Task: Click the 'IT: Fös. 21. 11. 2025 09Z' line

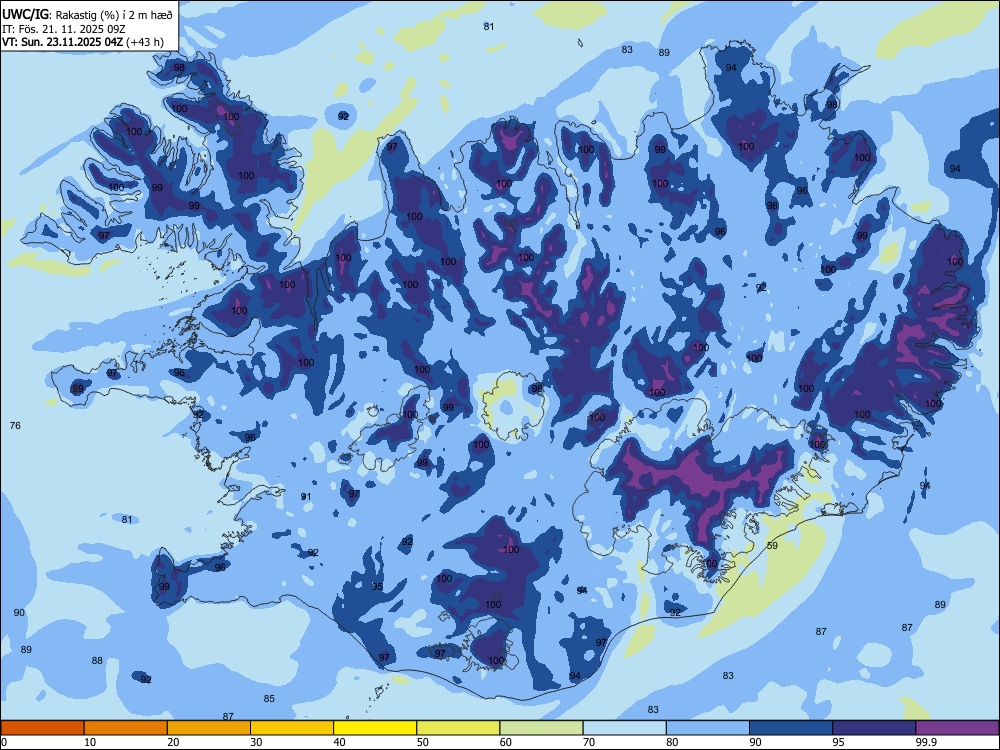Action: [x=64, y=29]
